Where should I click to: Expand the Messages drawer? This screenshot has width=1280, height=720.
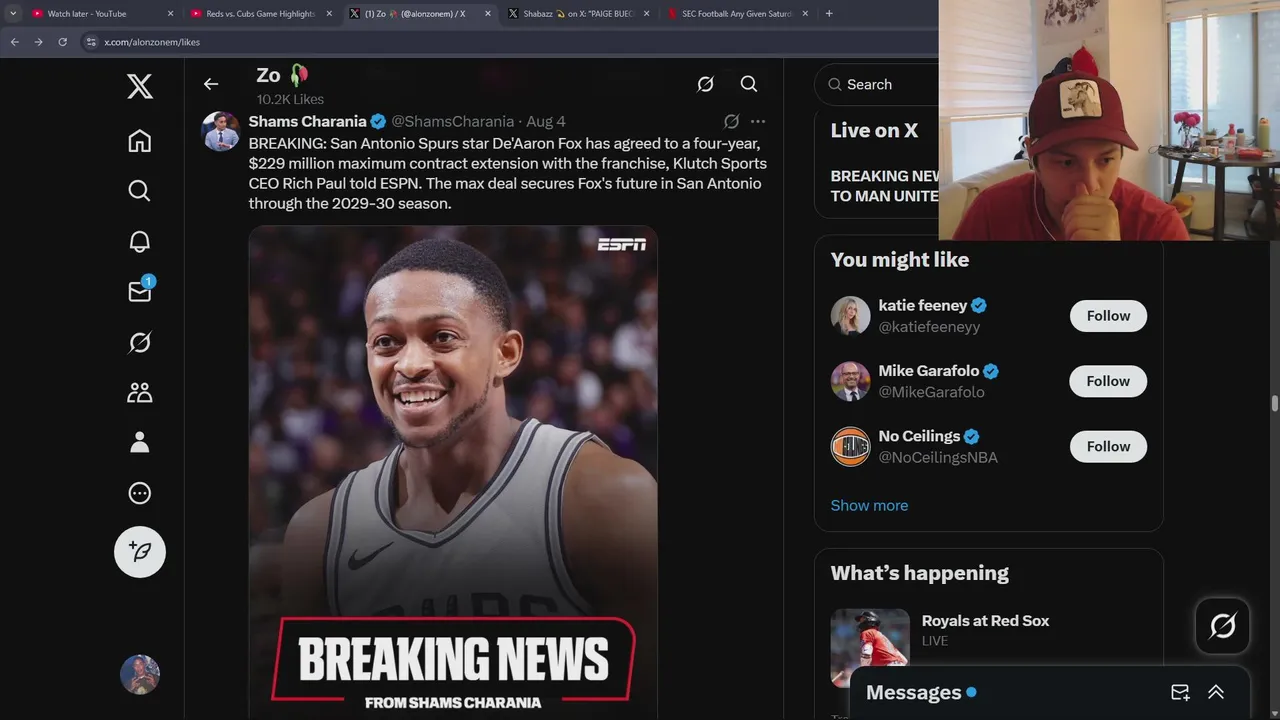pos(1216,692)
